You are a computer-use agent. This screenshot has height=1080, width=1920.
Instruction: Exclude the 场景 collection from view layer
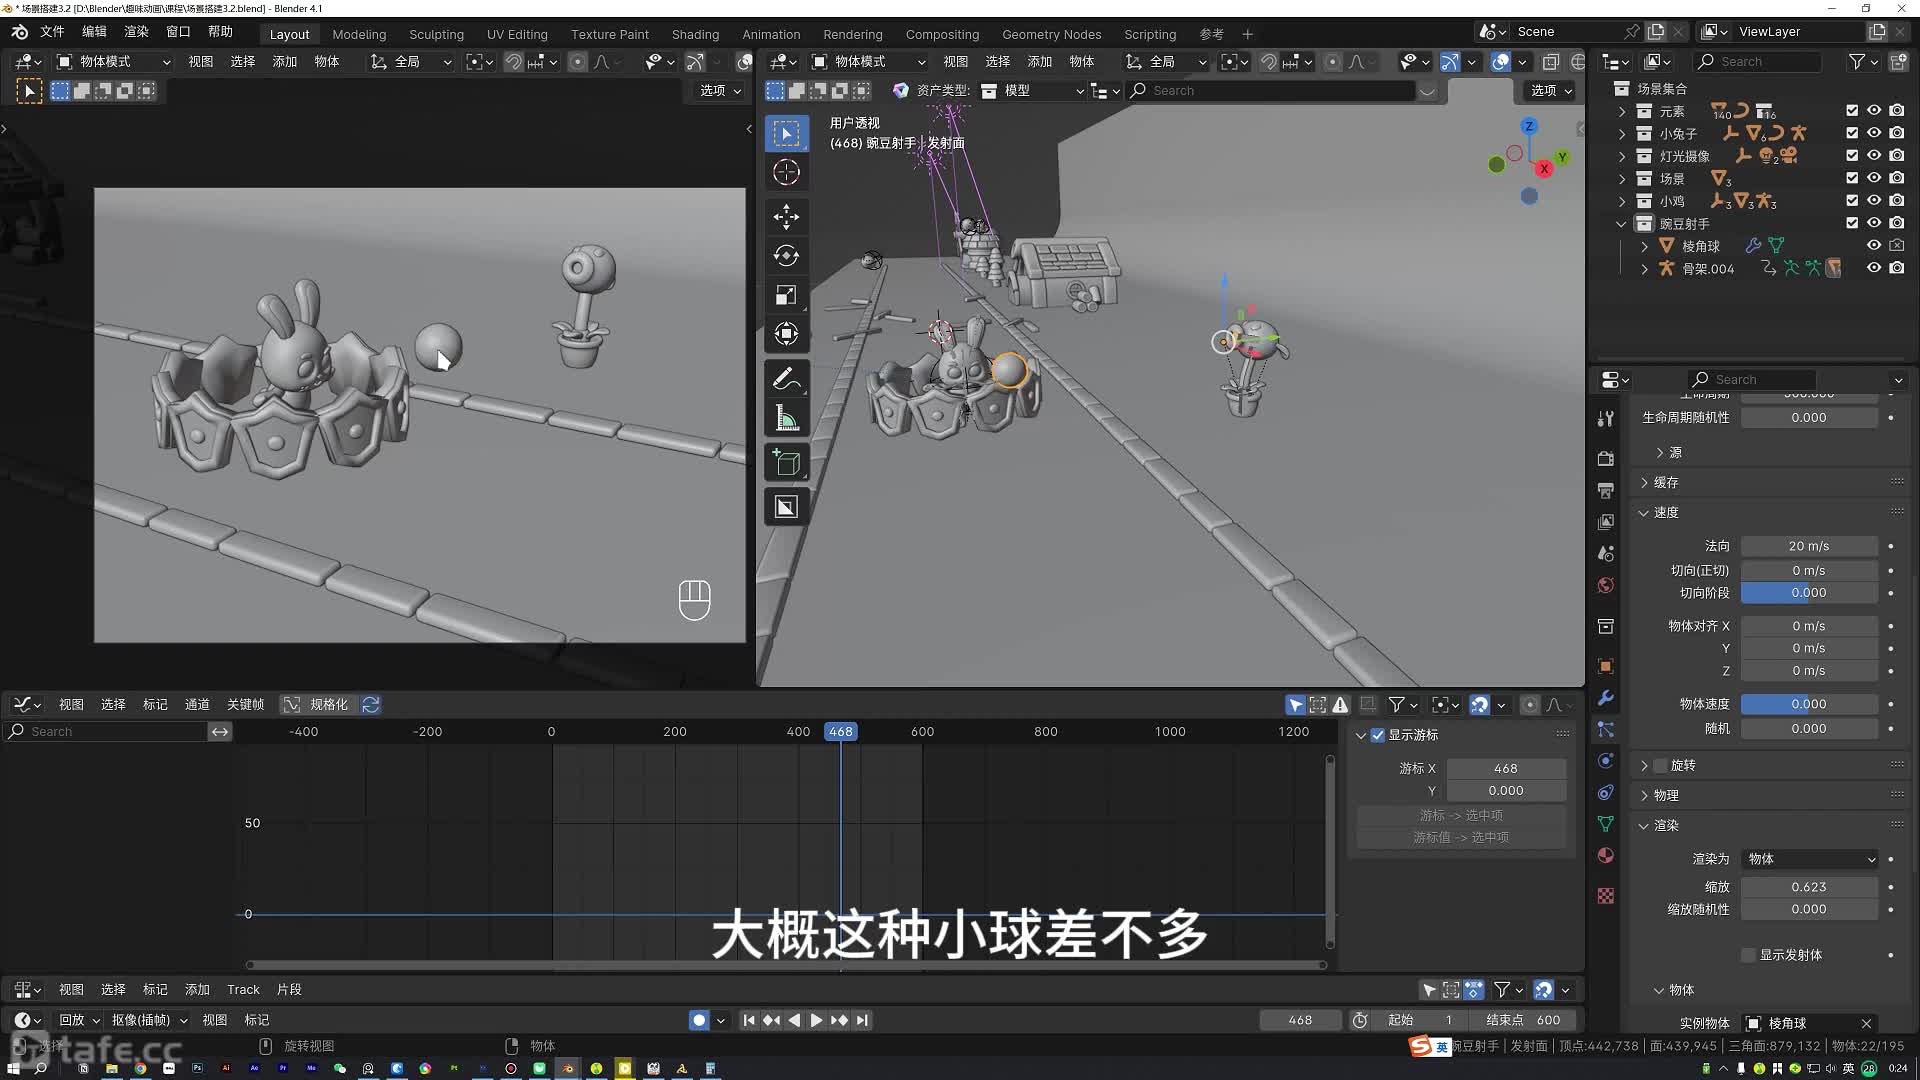coord(1852,178)
